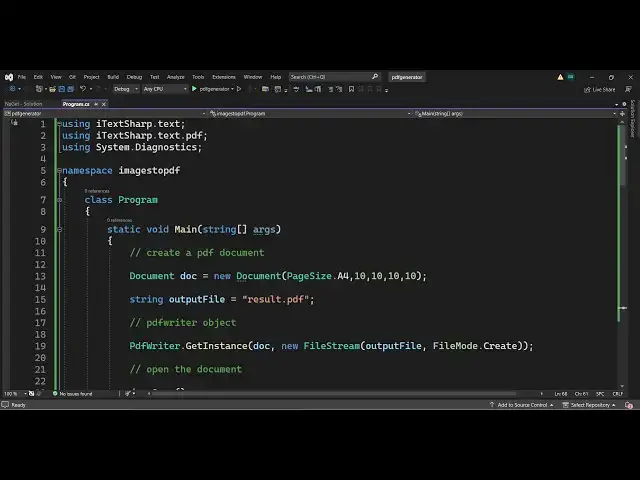Click the Ready status bar chat icon

[5, 404]
